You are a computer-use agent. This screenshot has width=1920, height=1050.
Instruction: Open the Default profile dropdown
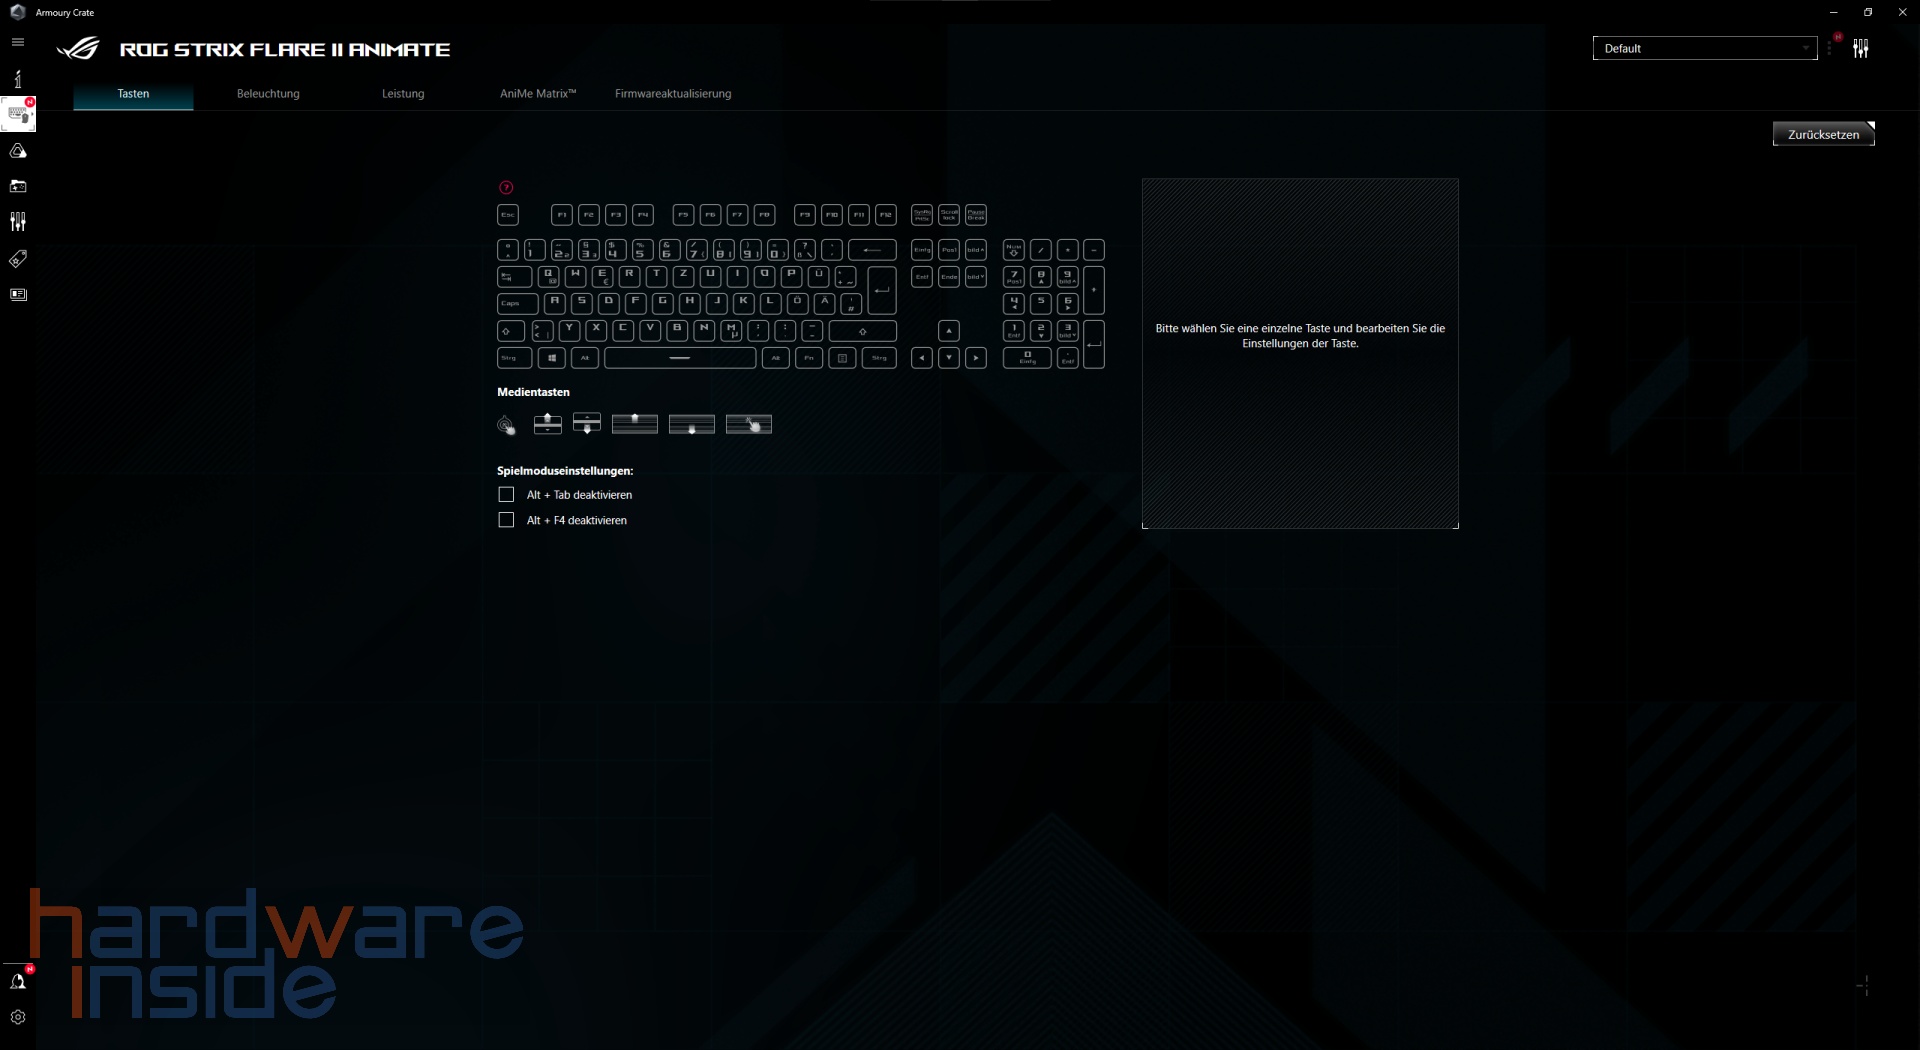(1704, 48)
